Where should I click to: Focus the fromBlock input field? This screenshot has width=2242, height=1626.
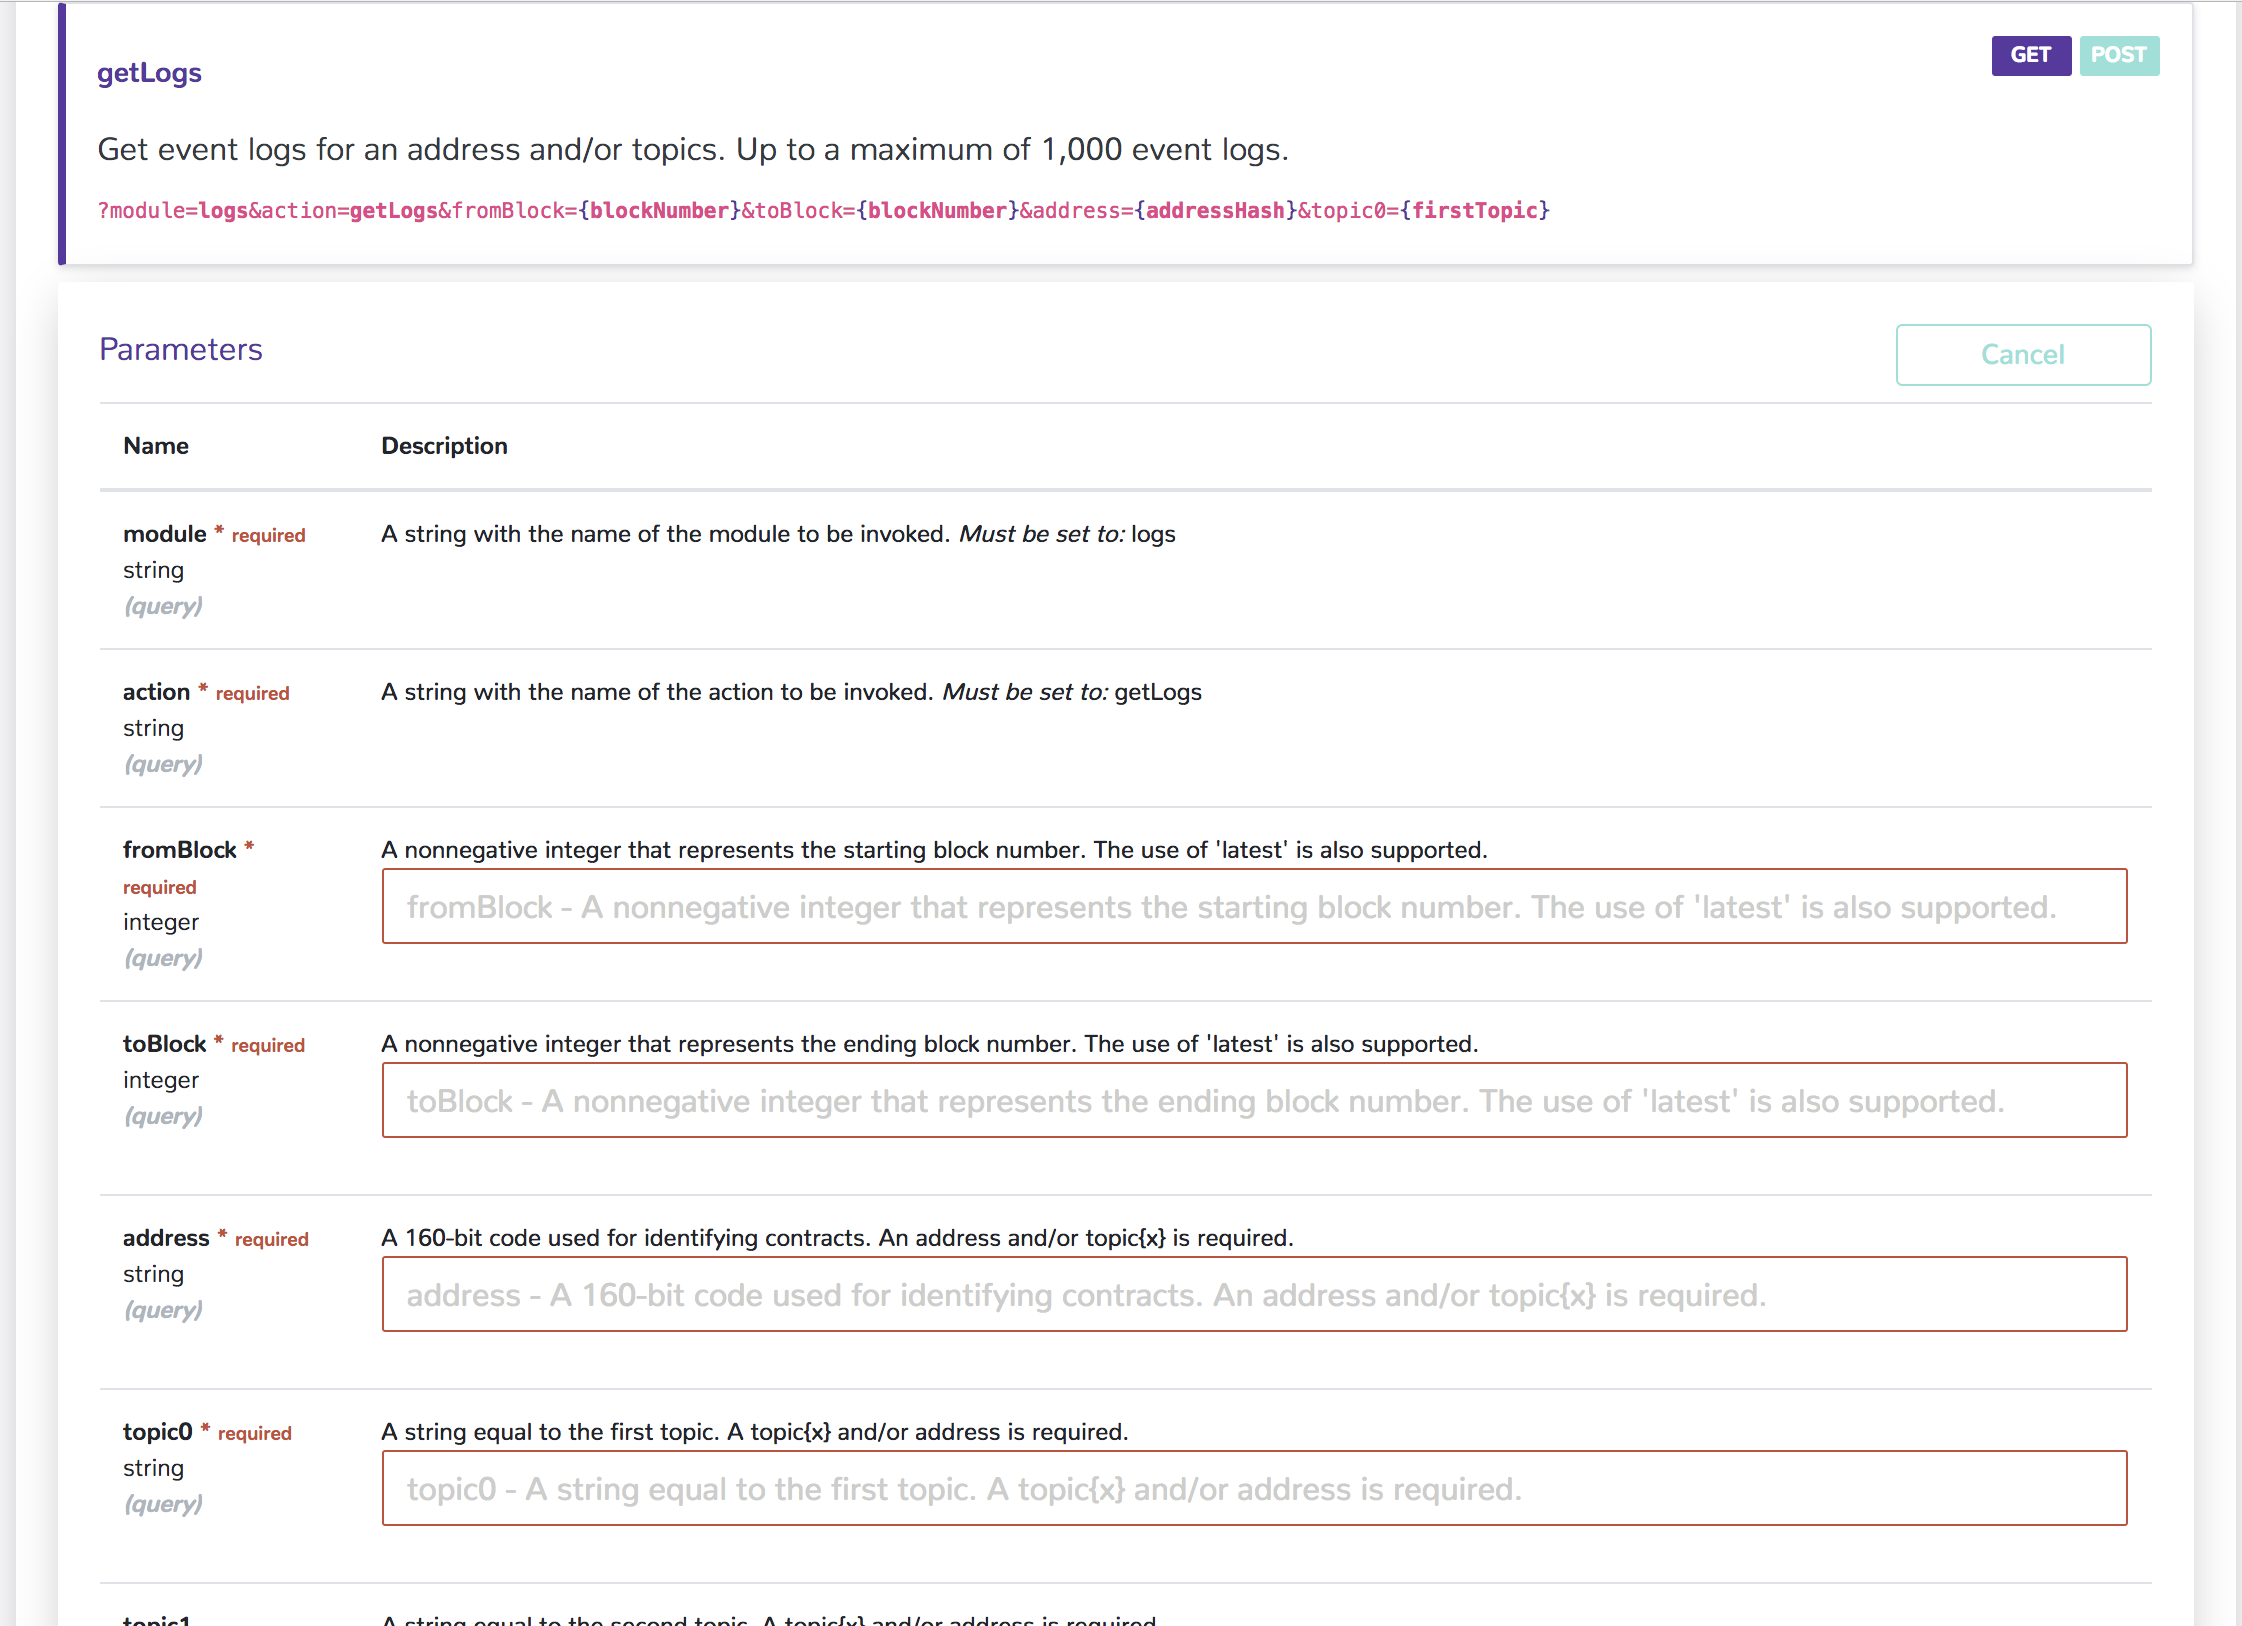[1254, 906]
